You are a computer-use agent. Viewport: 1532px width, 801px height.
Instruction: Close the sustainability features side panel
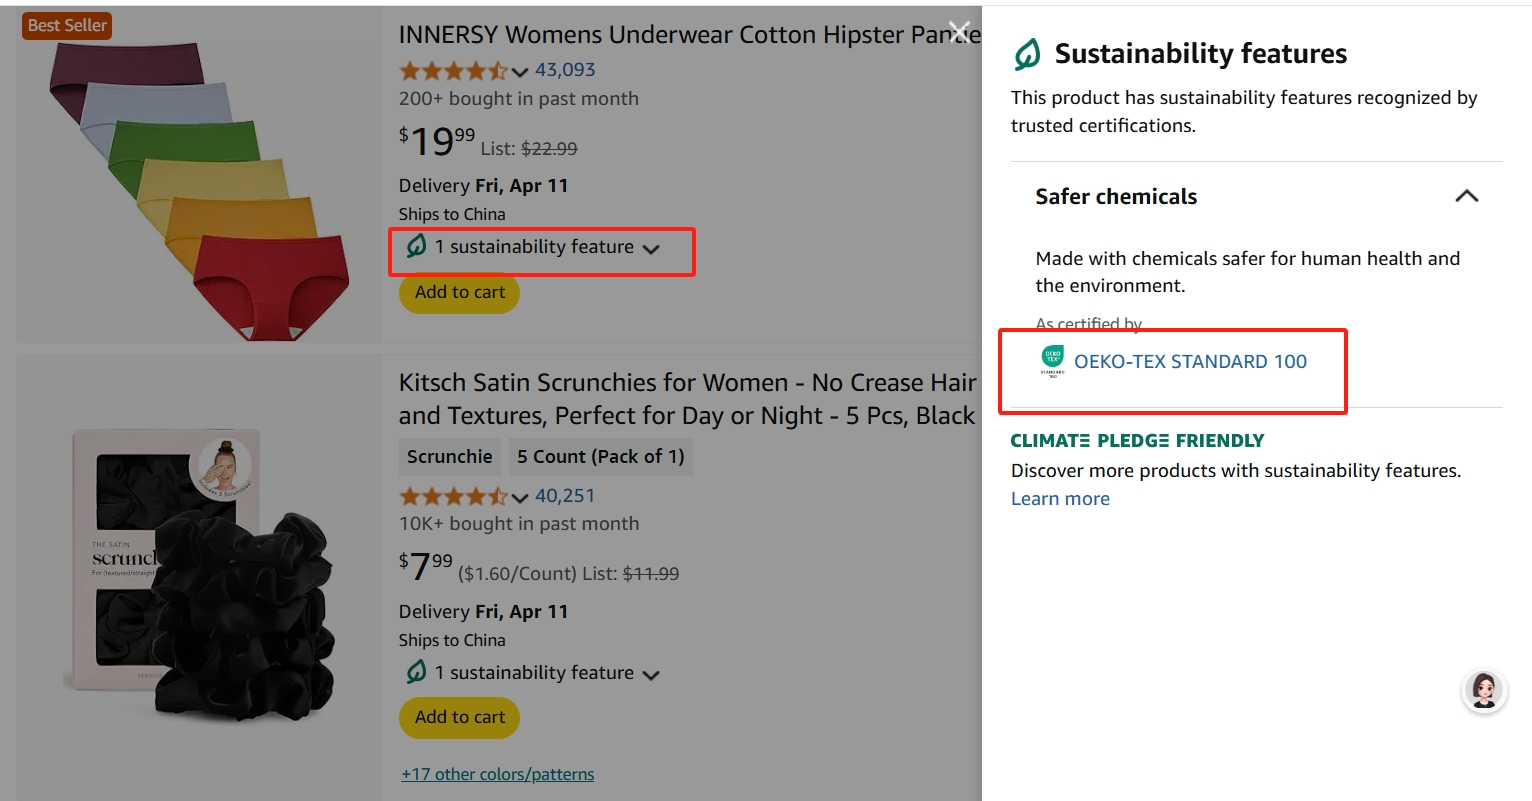(959, 31)
